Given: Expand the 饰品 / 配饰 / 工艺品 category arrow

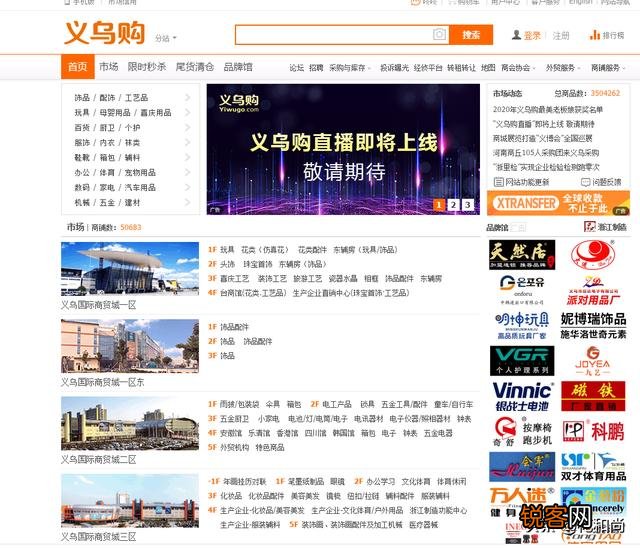Looking at the screenshot, I should 188,98.
